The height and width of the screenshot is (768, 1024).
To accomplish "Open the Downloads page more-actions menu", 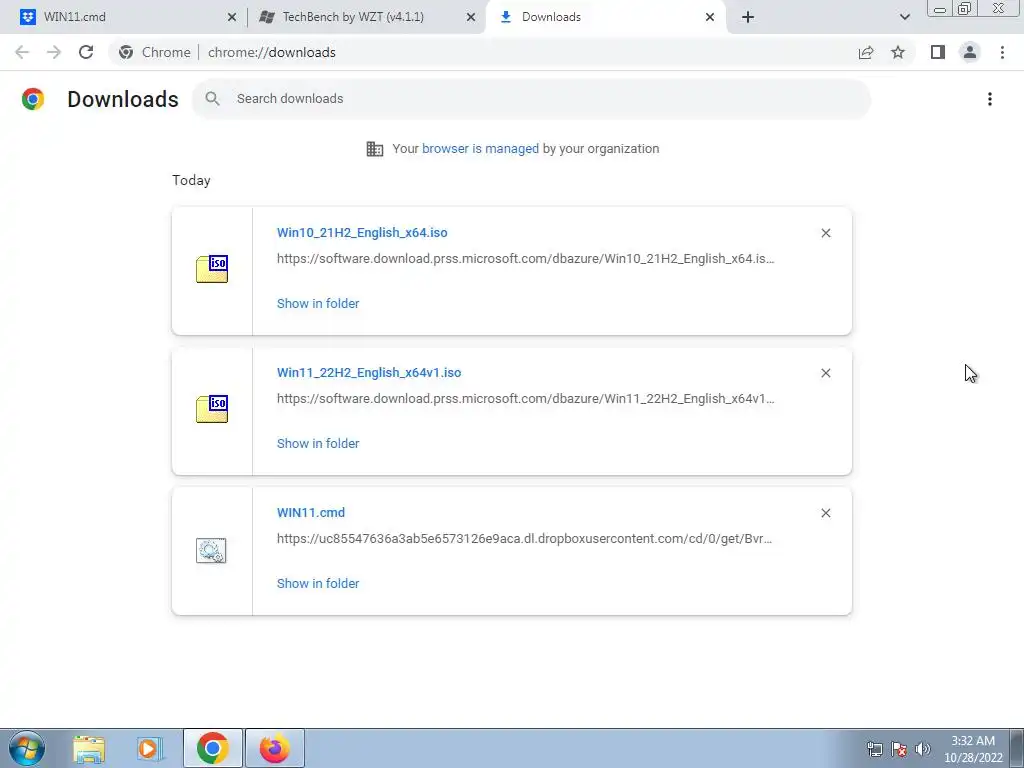I will (x=990, y=99).
